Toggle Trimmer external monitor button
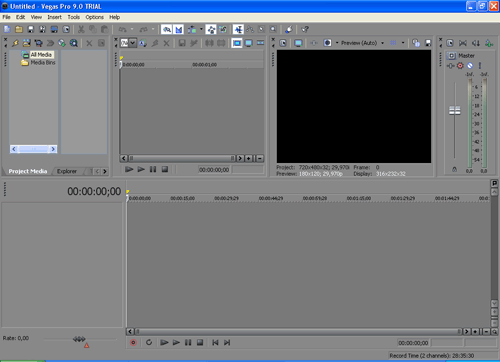 [249, 43]
